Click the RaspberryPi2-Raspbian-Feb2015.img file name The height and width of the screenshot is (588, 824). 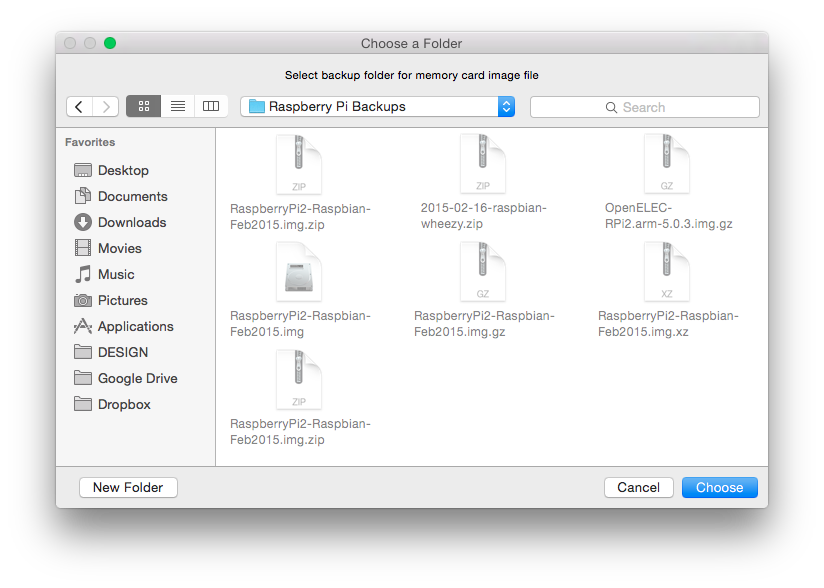(300, 324)
